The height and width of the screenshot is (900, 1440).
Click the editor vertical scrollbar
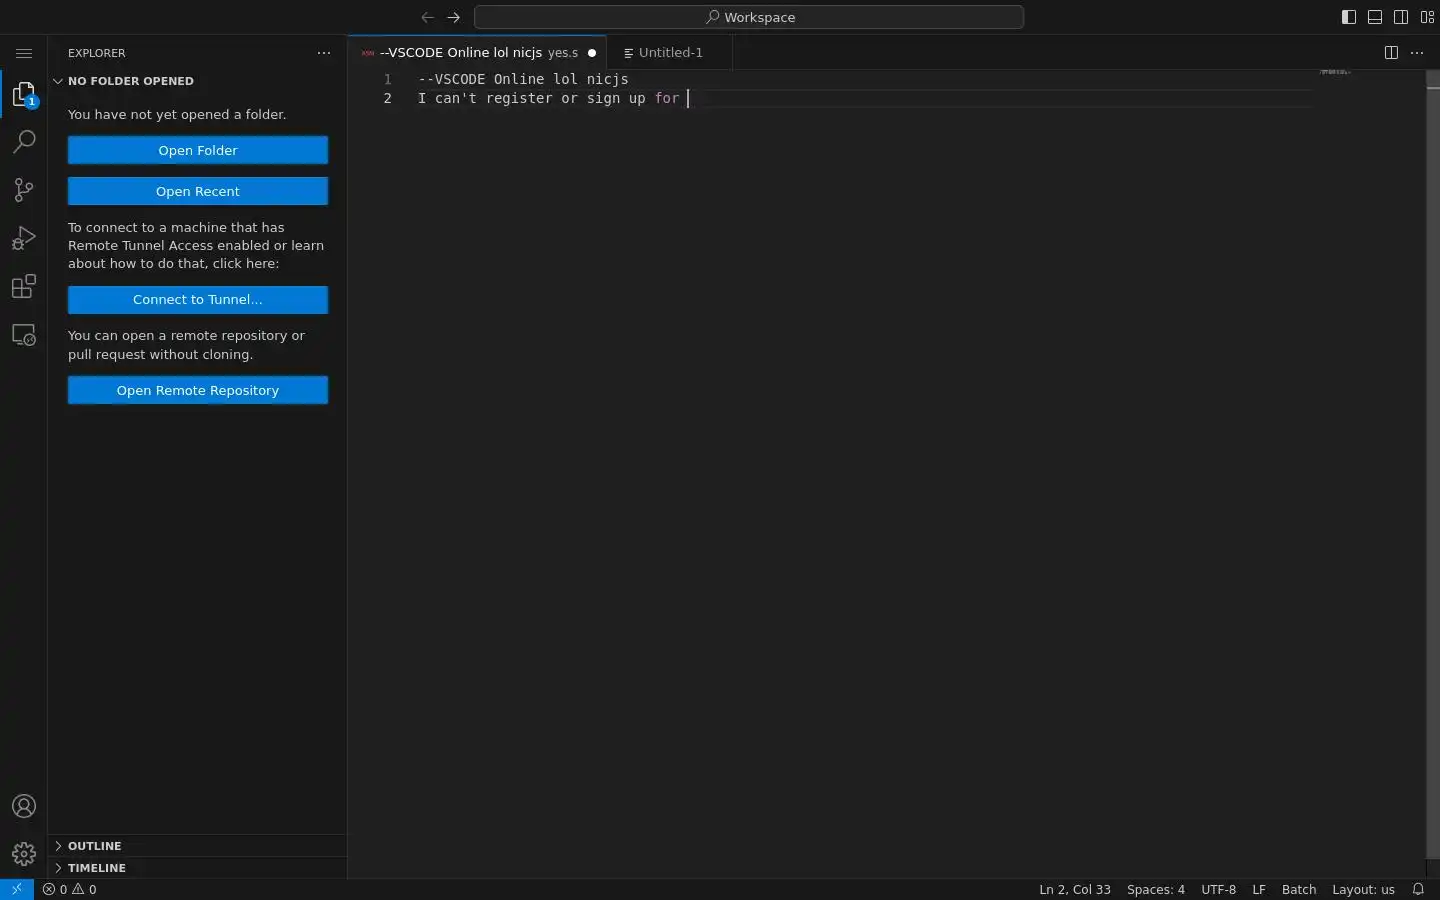coord(1433,465)
